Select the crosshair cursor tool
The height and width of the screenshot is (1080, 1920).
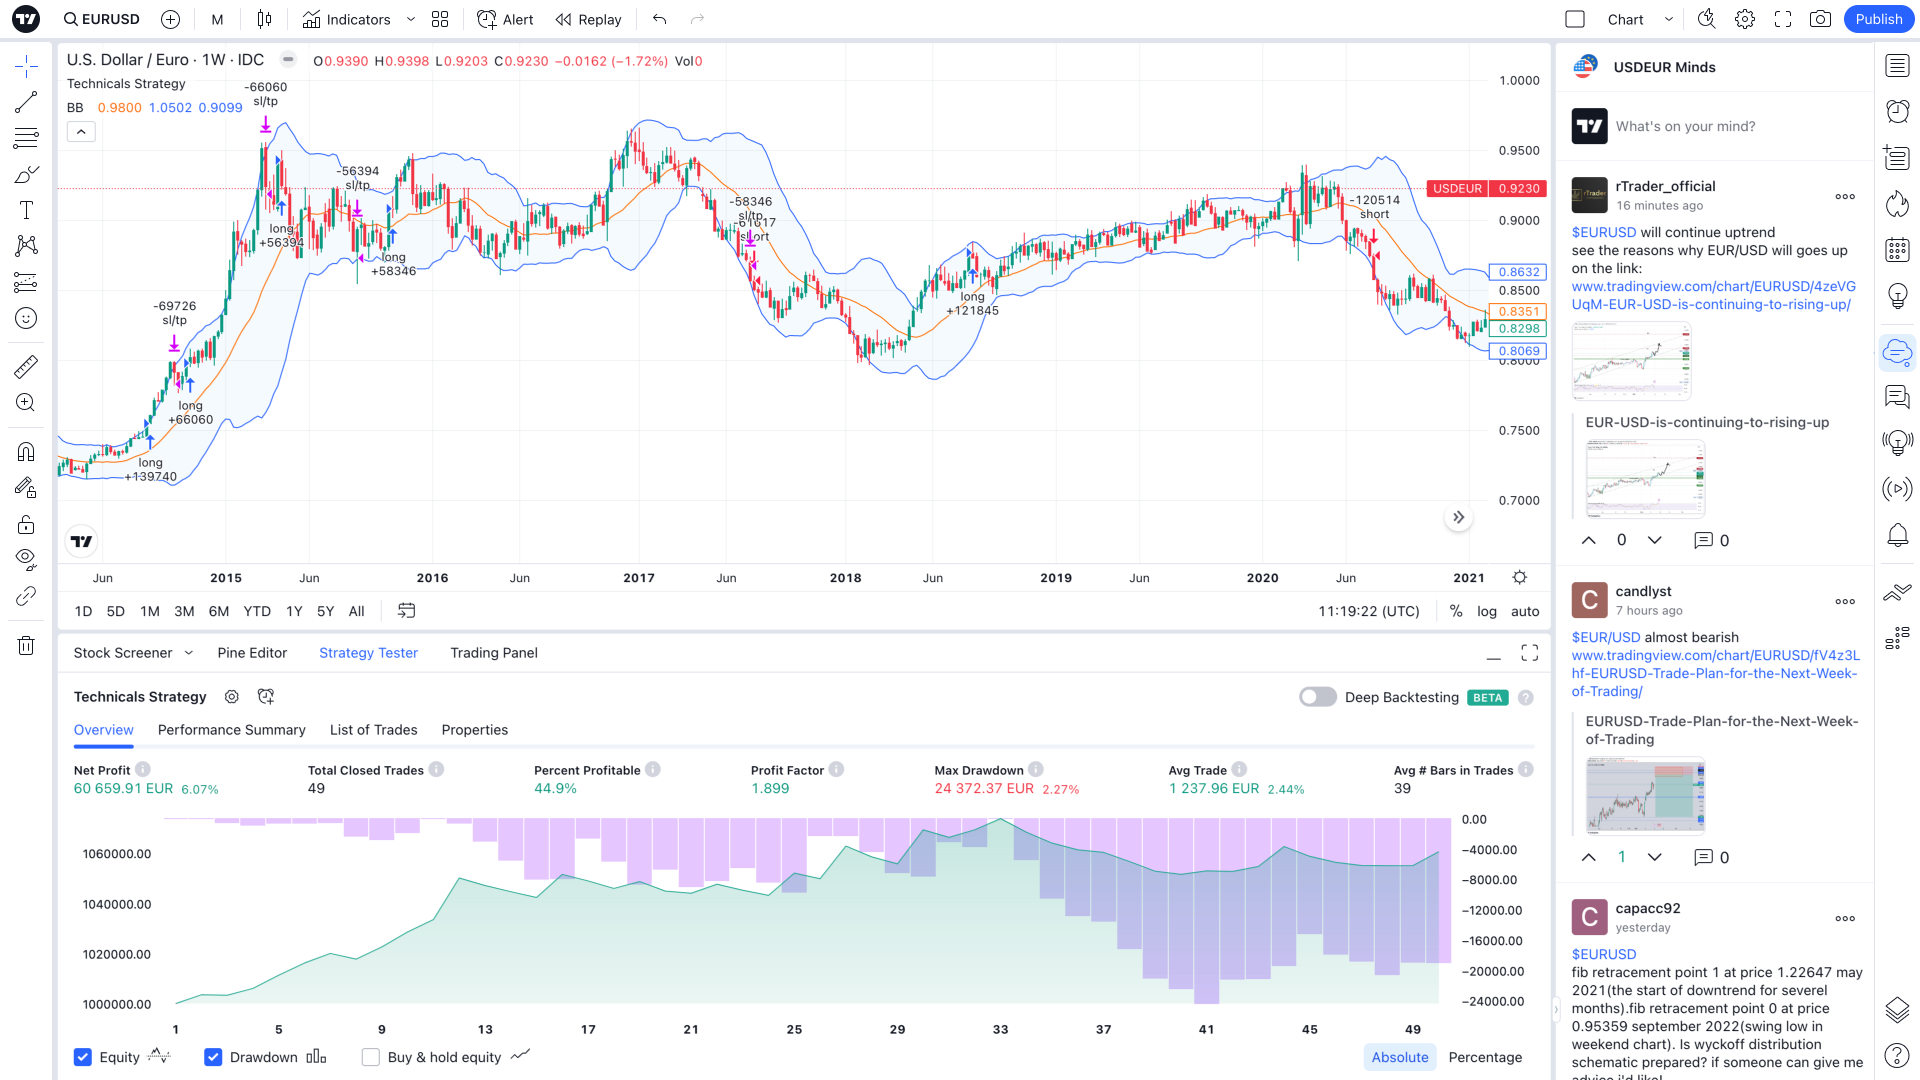[x=26, y=67]
